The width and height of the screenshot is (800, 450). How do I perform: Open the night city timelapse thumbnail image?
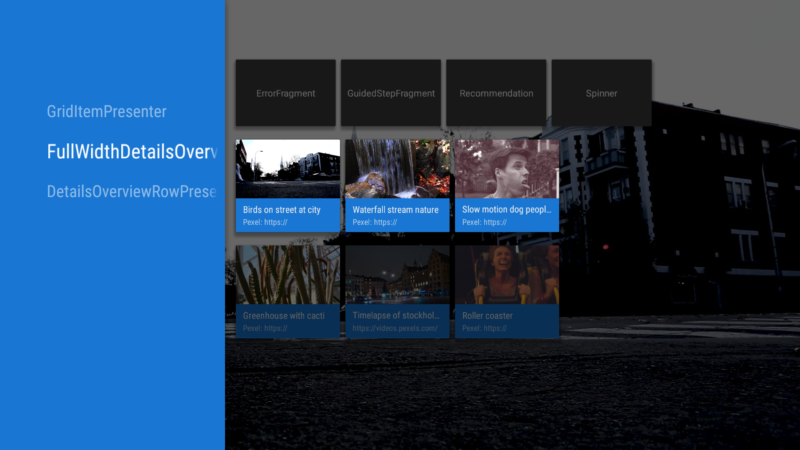(397, 275)
